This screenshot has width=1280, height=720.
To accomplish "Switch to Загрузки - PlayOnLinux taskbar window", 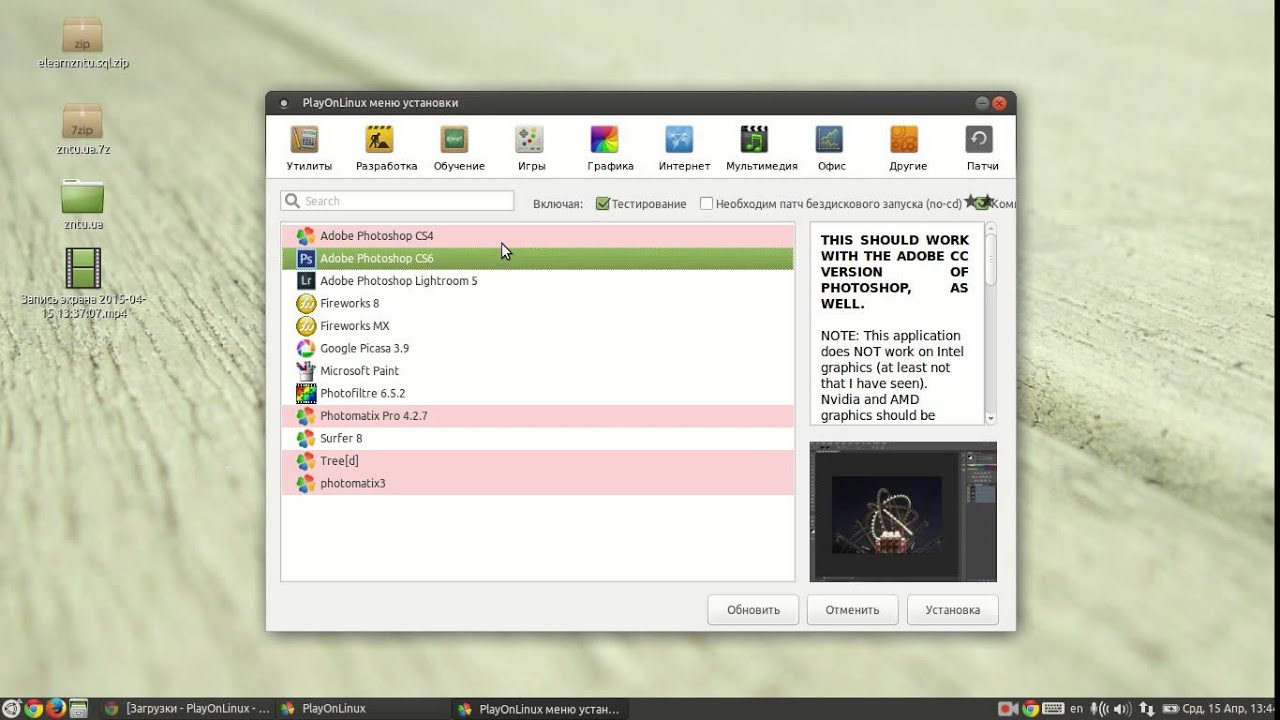I will [187, 709].
